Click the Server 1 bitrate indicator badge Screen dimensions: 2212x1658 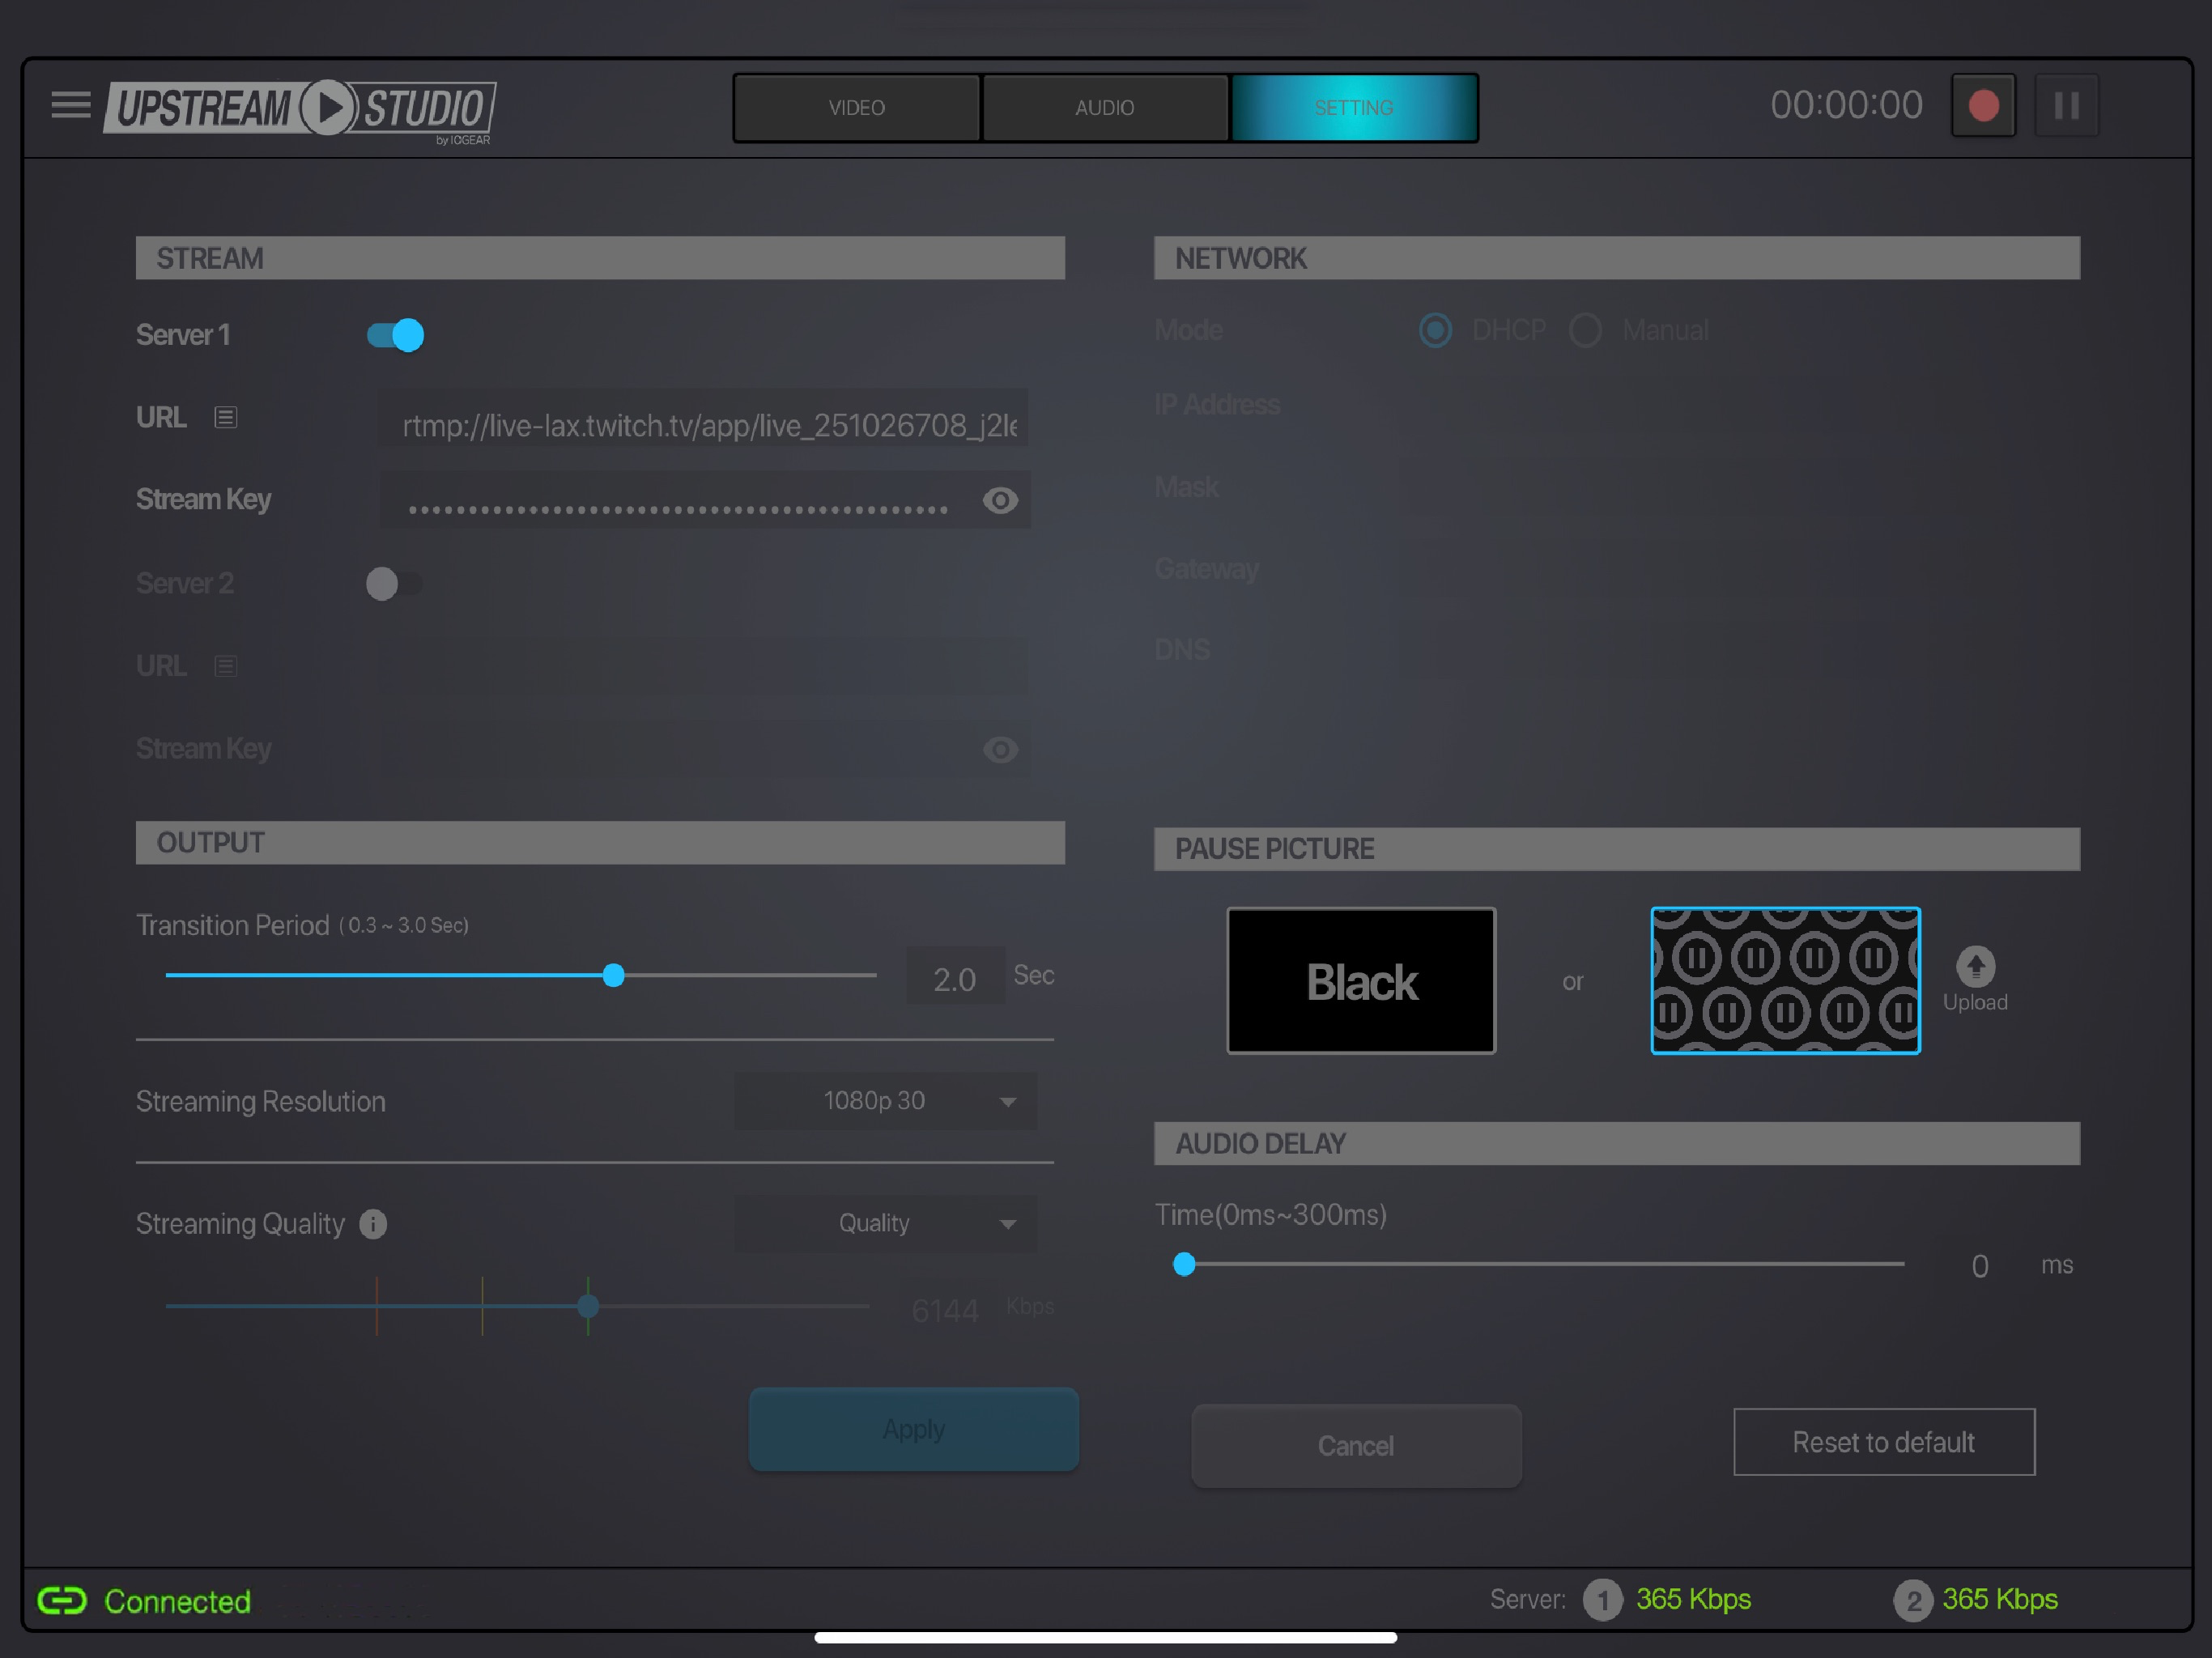point(1602,1601)
